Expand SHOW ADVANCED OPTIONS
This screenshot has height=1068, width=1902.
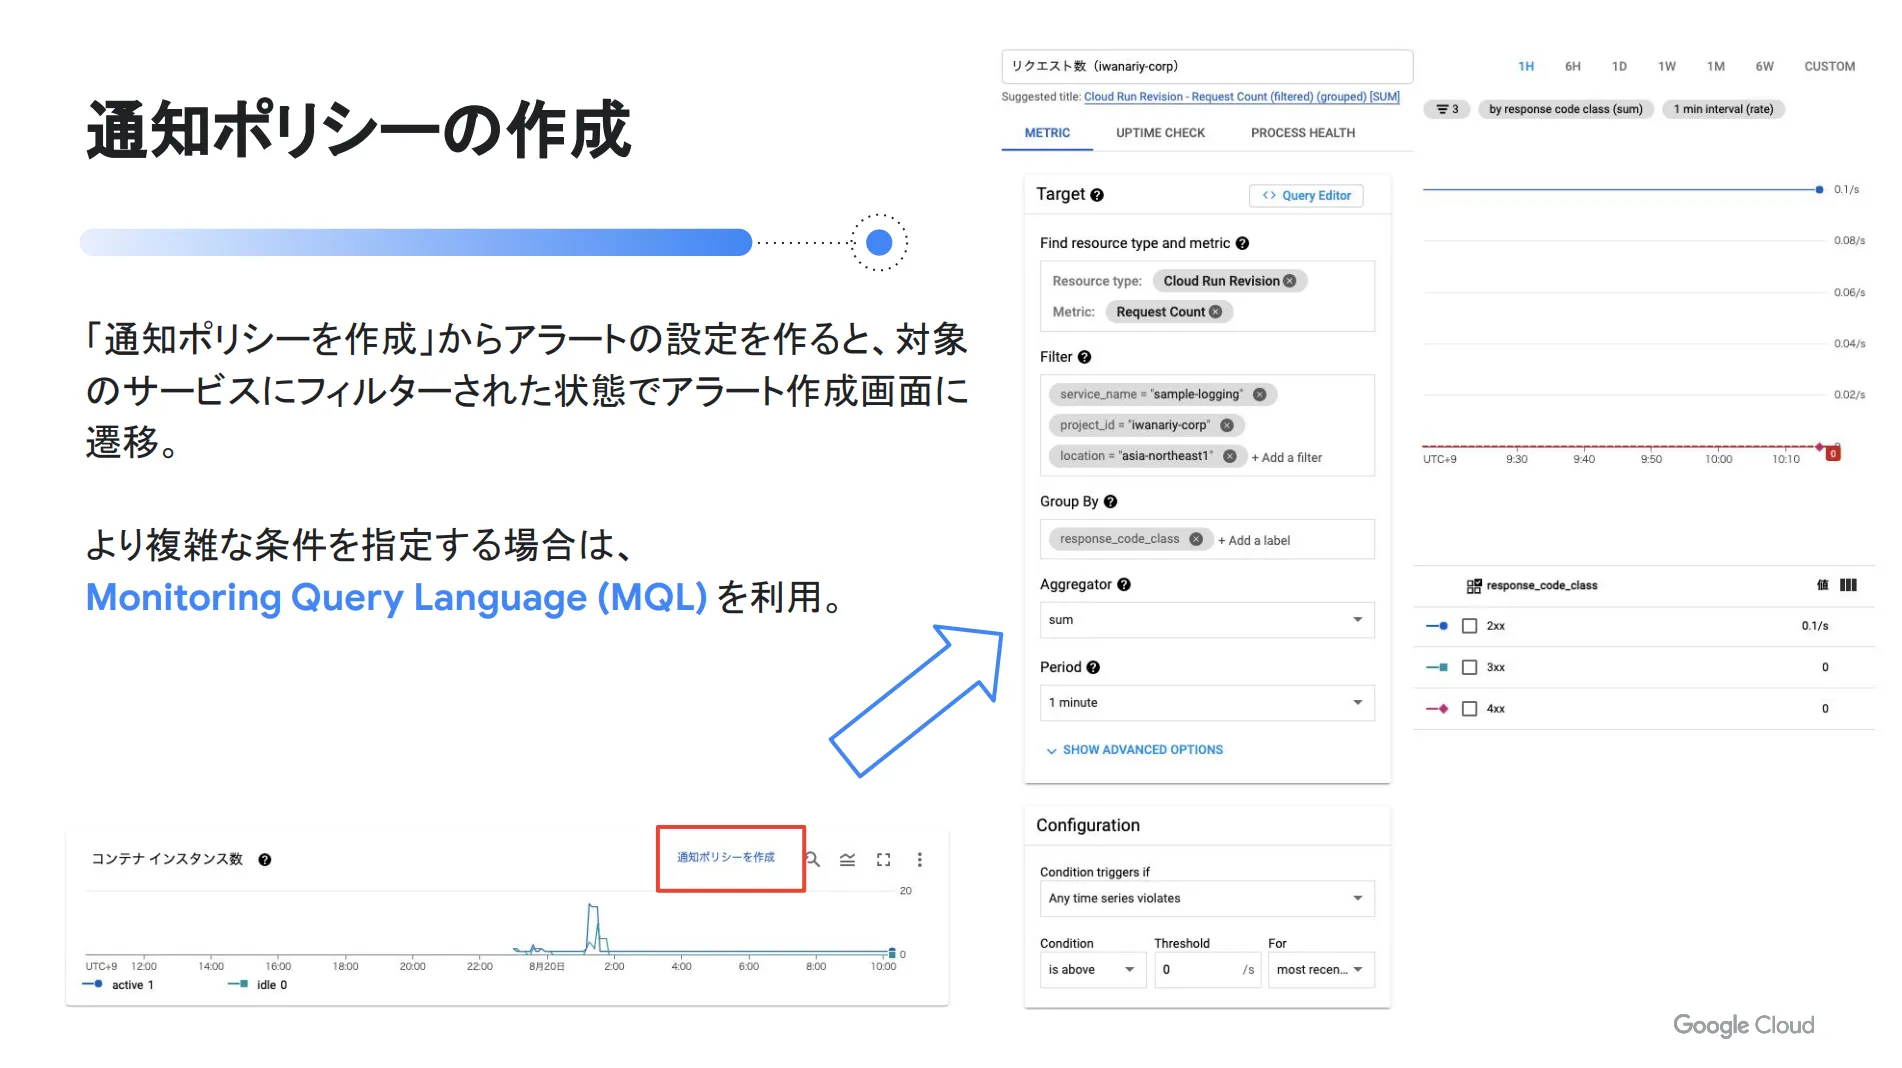[1134, 750]
